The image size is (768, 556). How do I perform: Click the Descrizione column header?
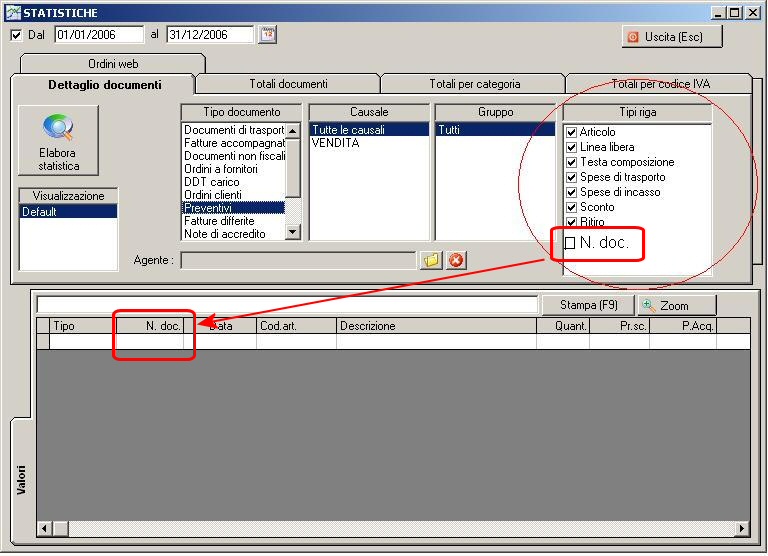pos(436,326)
